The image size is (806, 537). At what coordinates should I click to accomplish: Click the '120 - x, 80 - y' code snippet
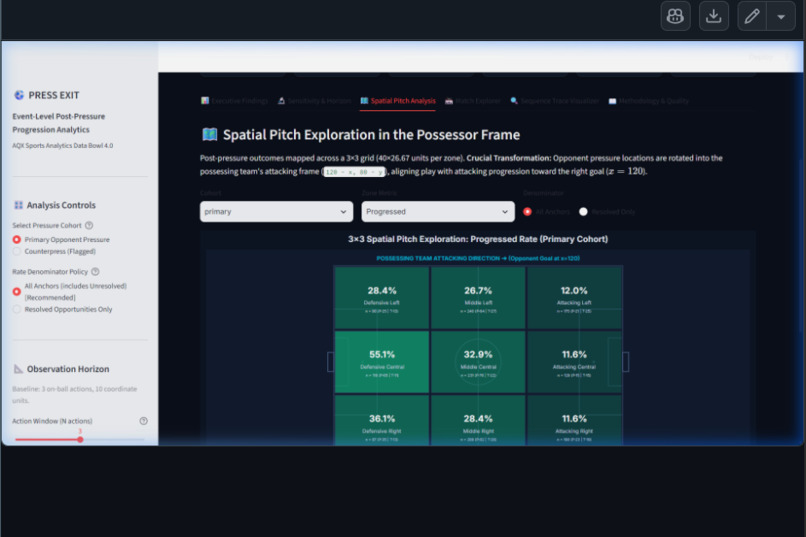pos(354,172)
